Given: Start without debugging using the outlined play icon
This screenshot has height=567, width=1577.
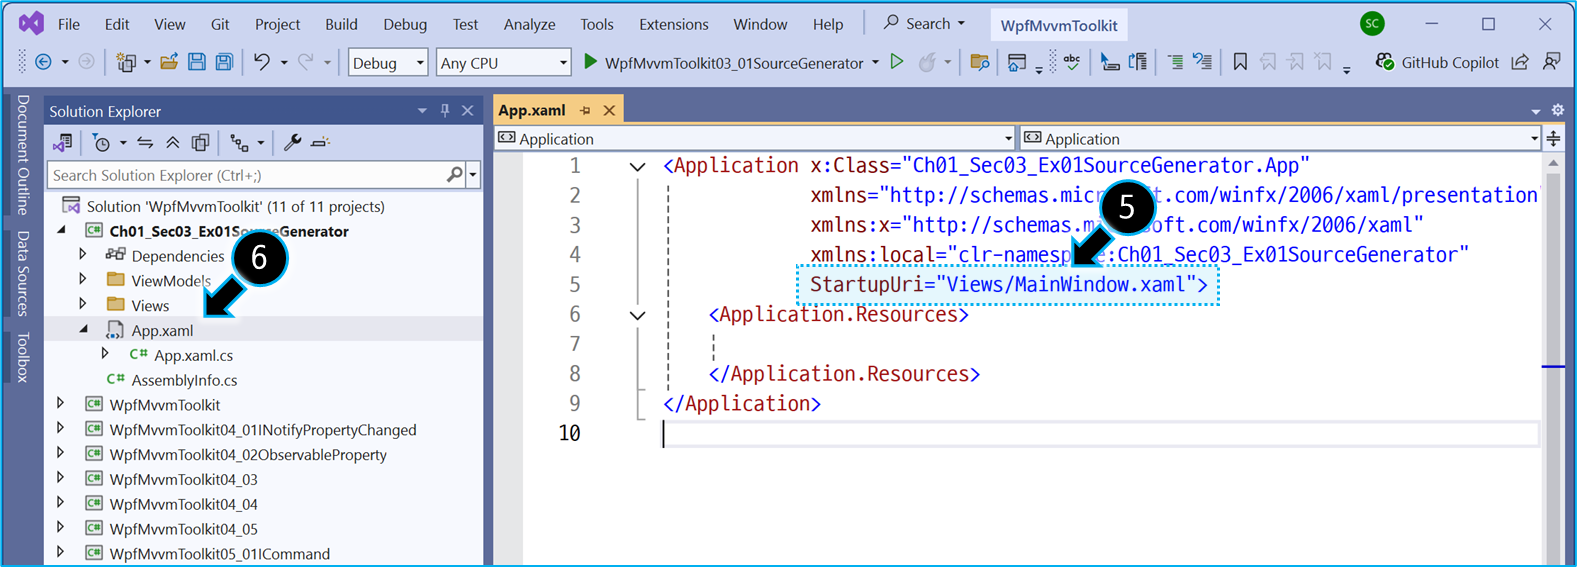Looking at the screenshot, I should [897, 62].
